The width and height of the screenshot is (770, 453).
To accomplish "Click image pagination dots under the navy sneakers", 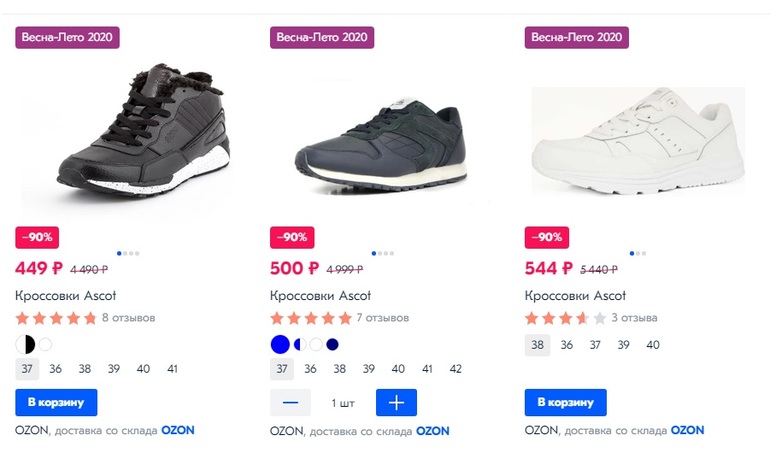I will [x=382, y=253].
